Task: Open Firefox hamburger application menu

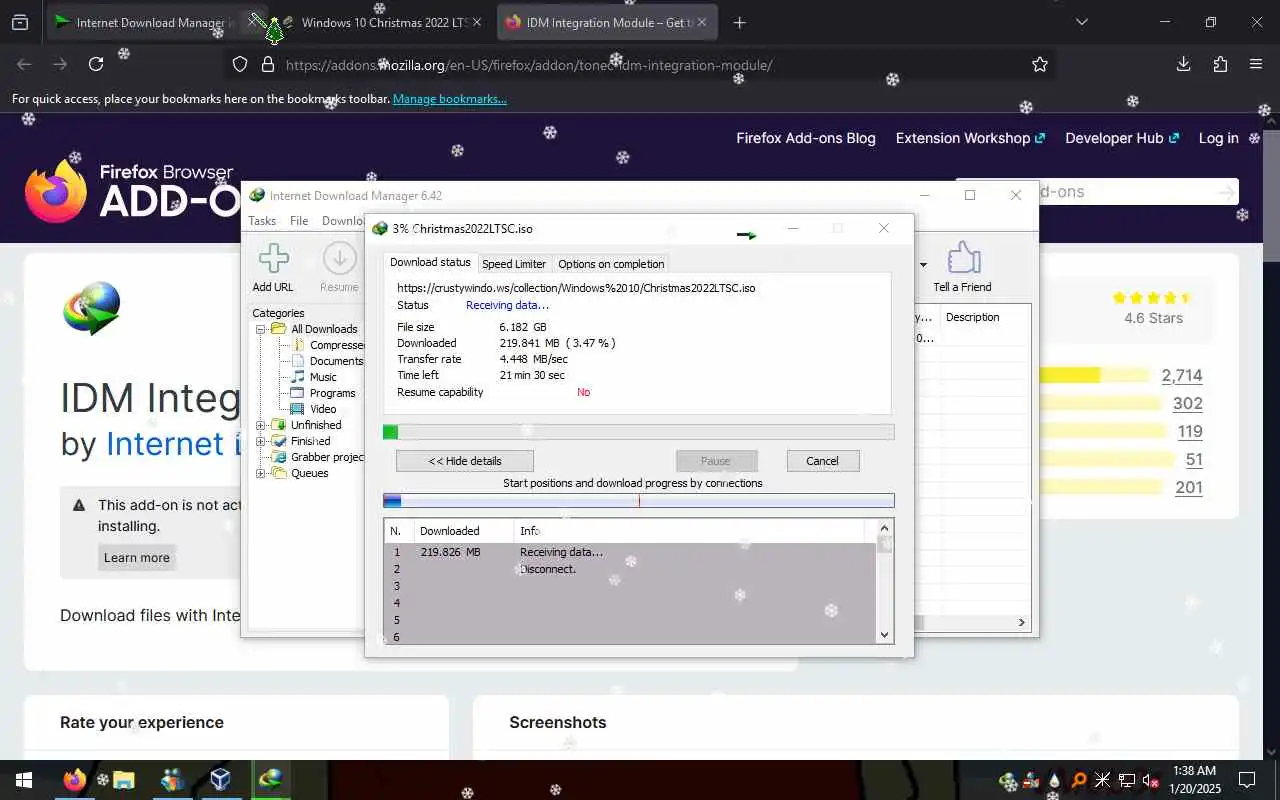Action: 1256,64
